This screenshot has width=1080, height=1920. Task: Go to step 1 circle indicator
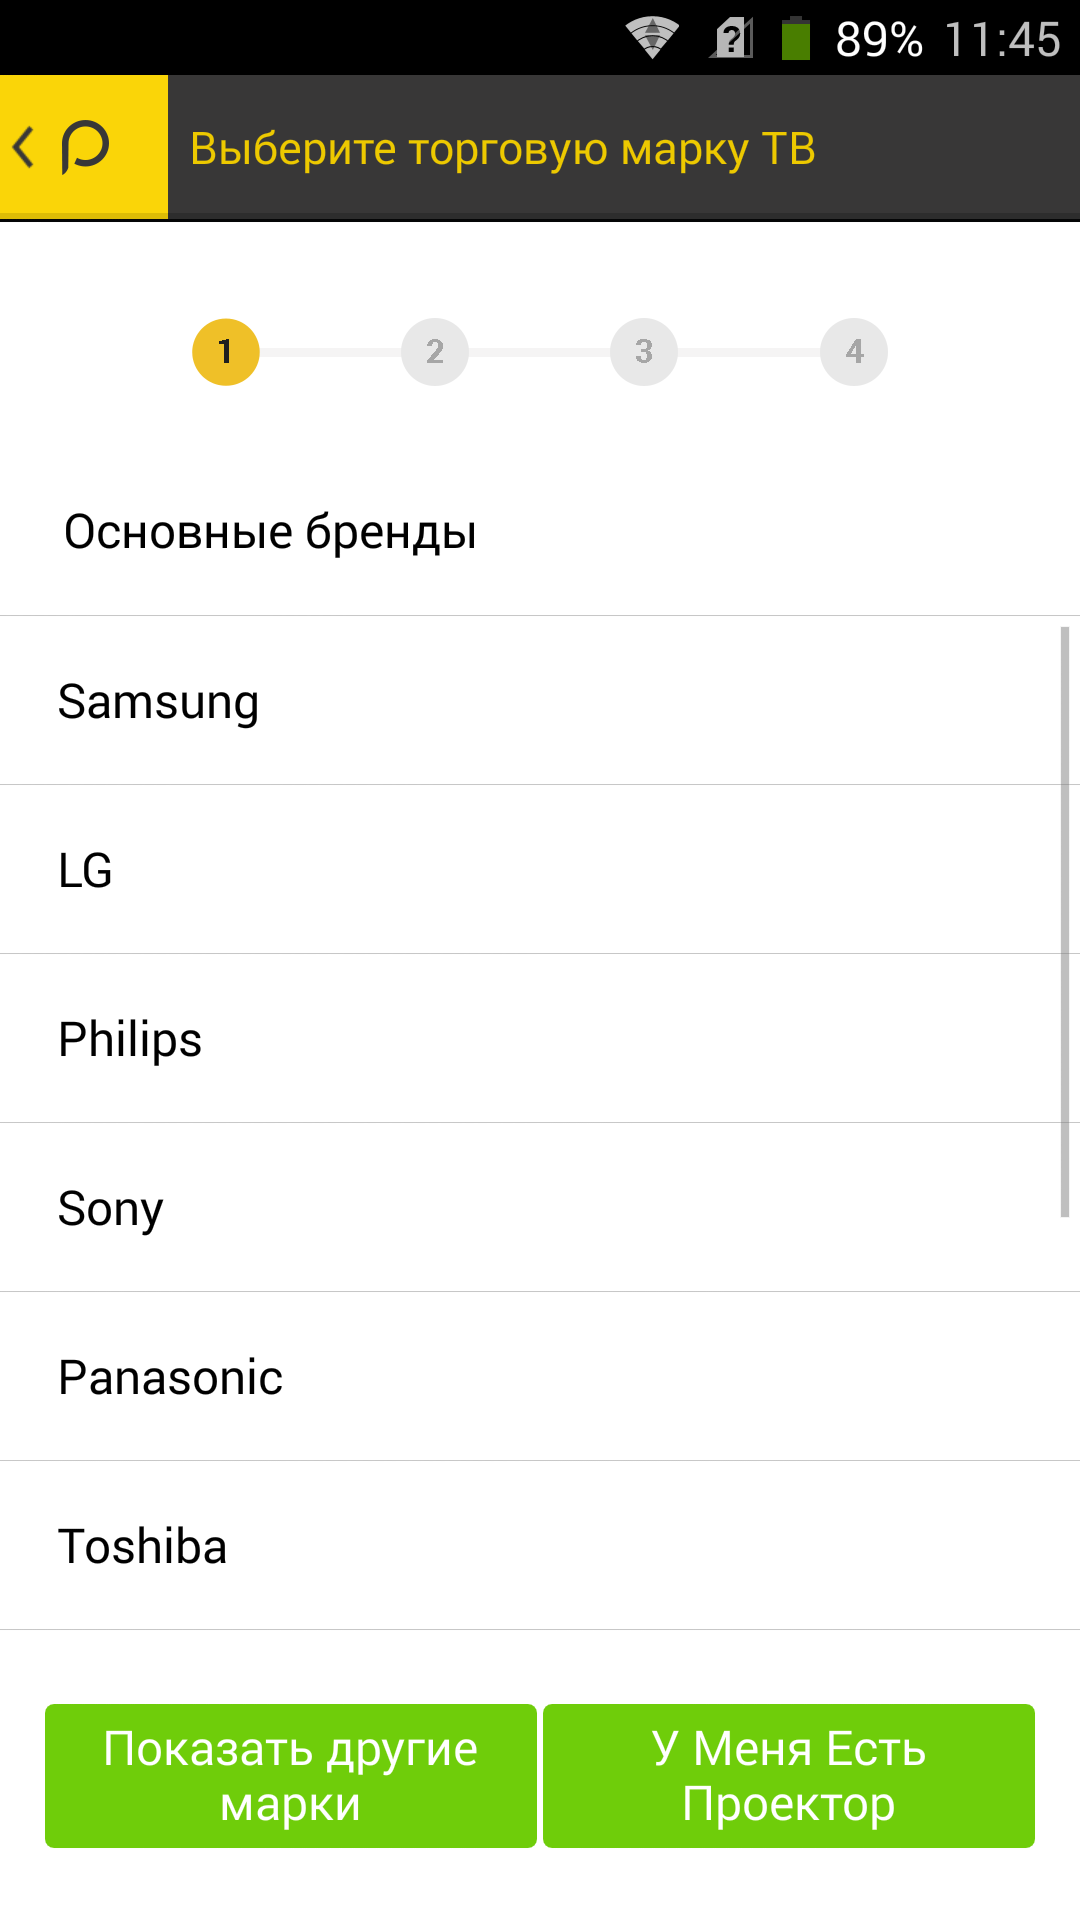click(226, 352)
